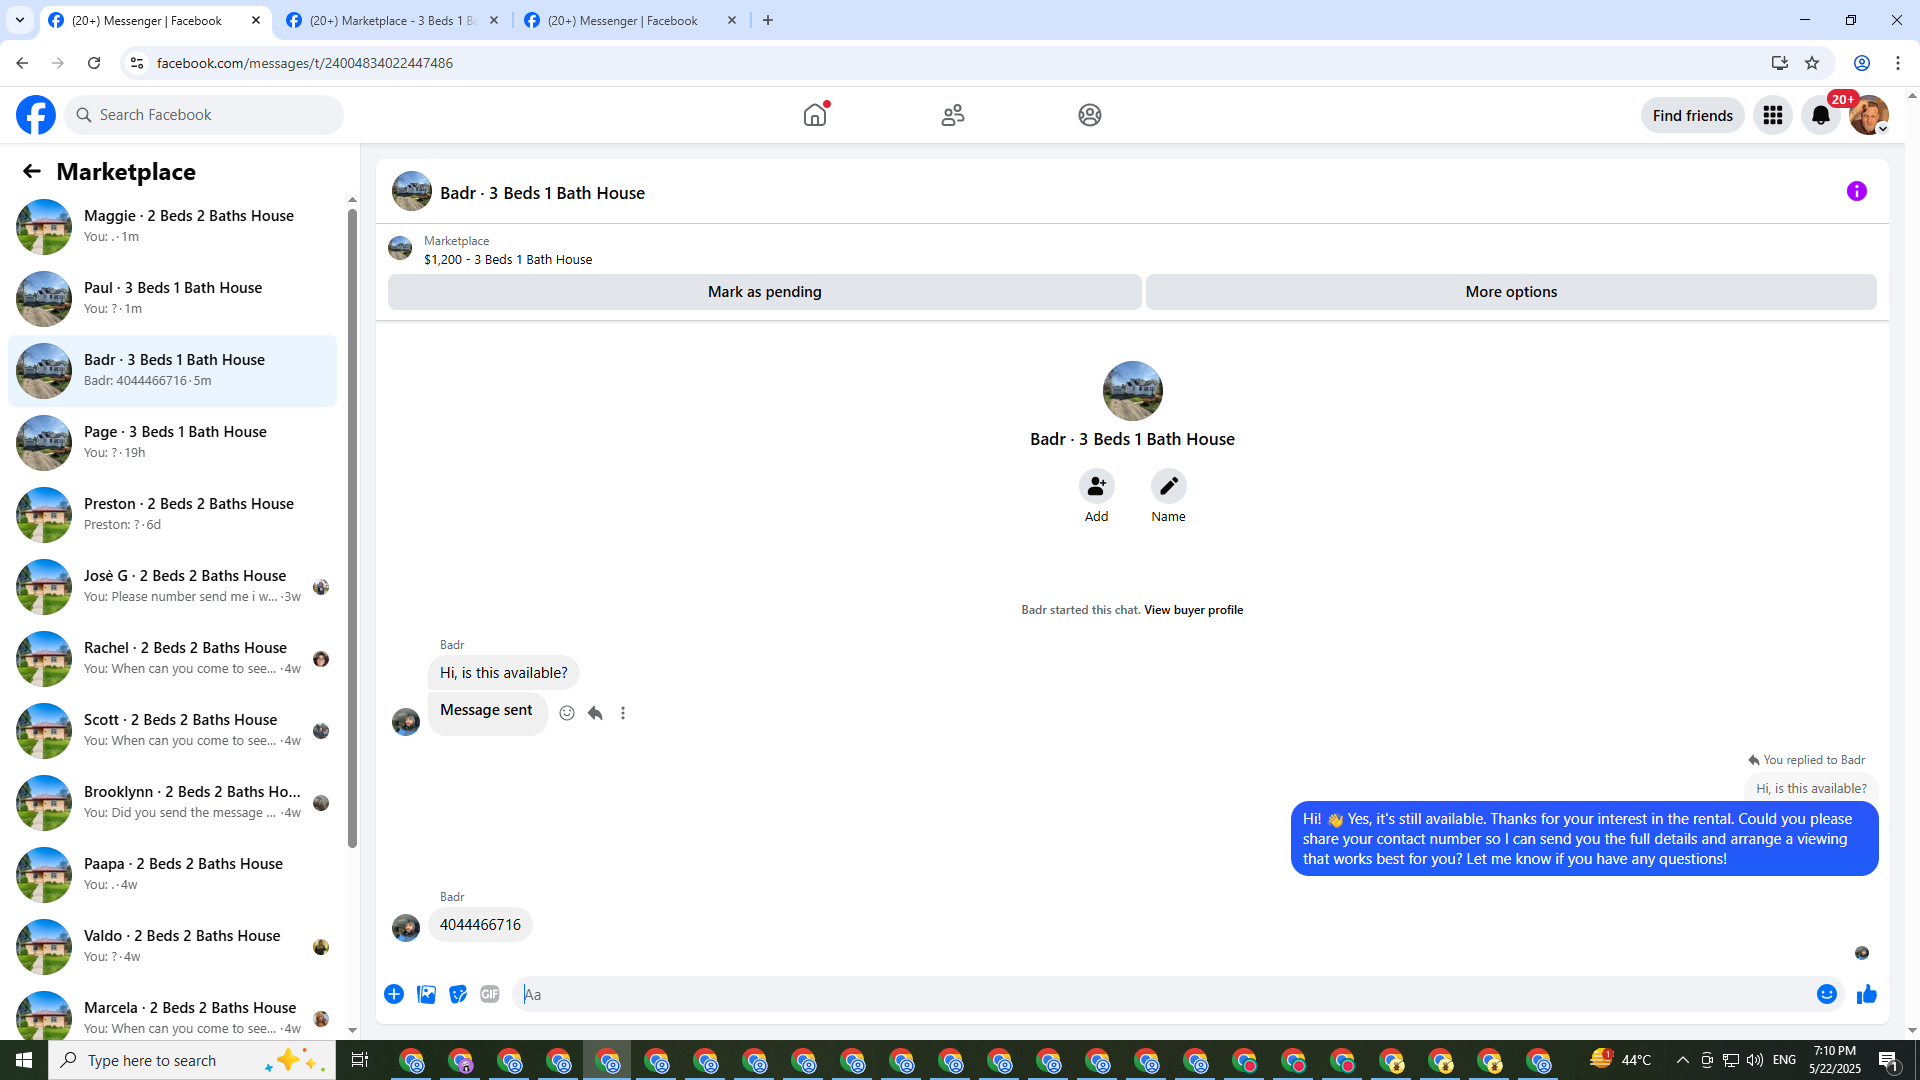Show hidden system tray icons
The height and width of the screenshot is (1080, 1920).
click(x=1683, y=1060)
